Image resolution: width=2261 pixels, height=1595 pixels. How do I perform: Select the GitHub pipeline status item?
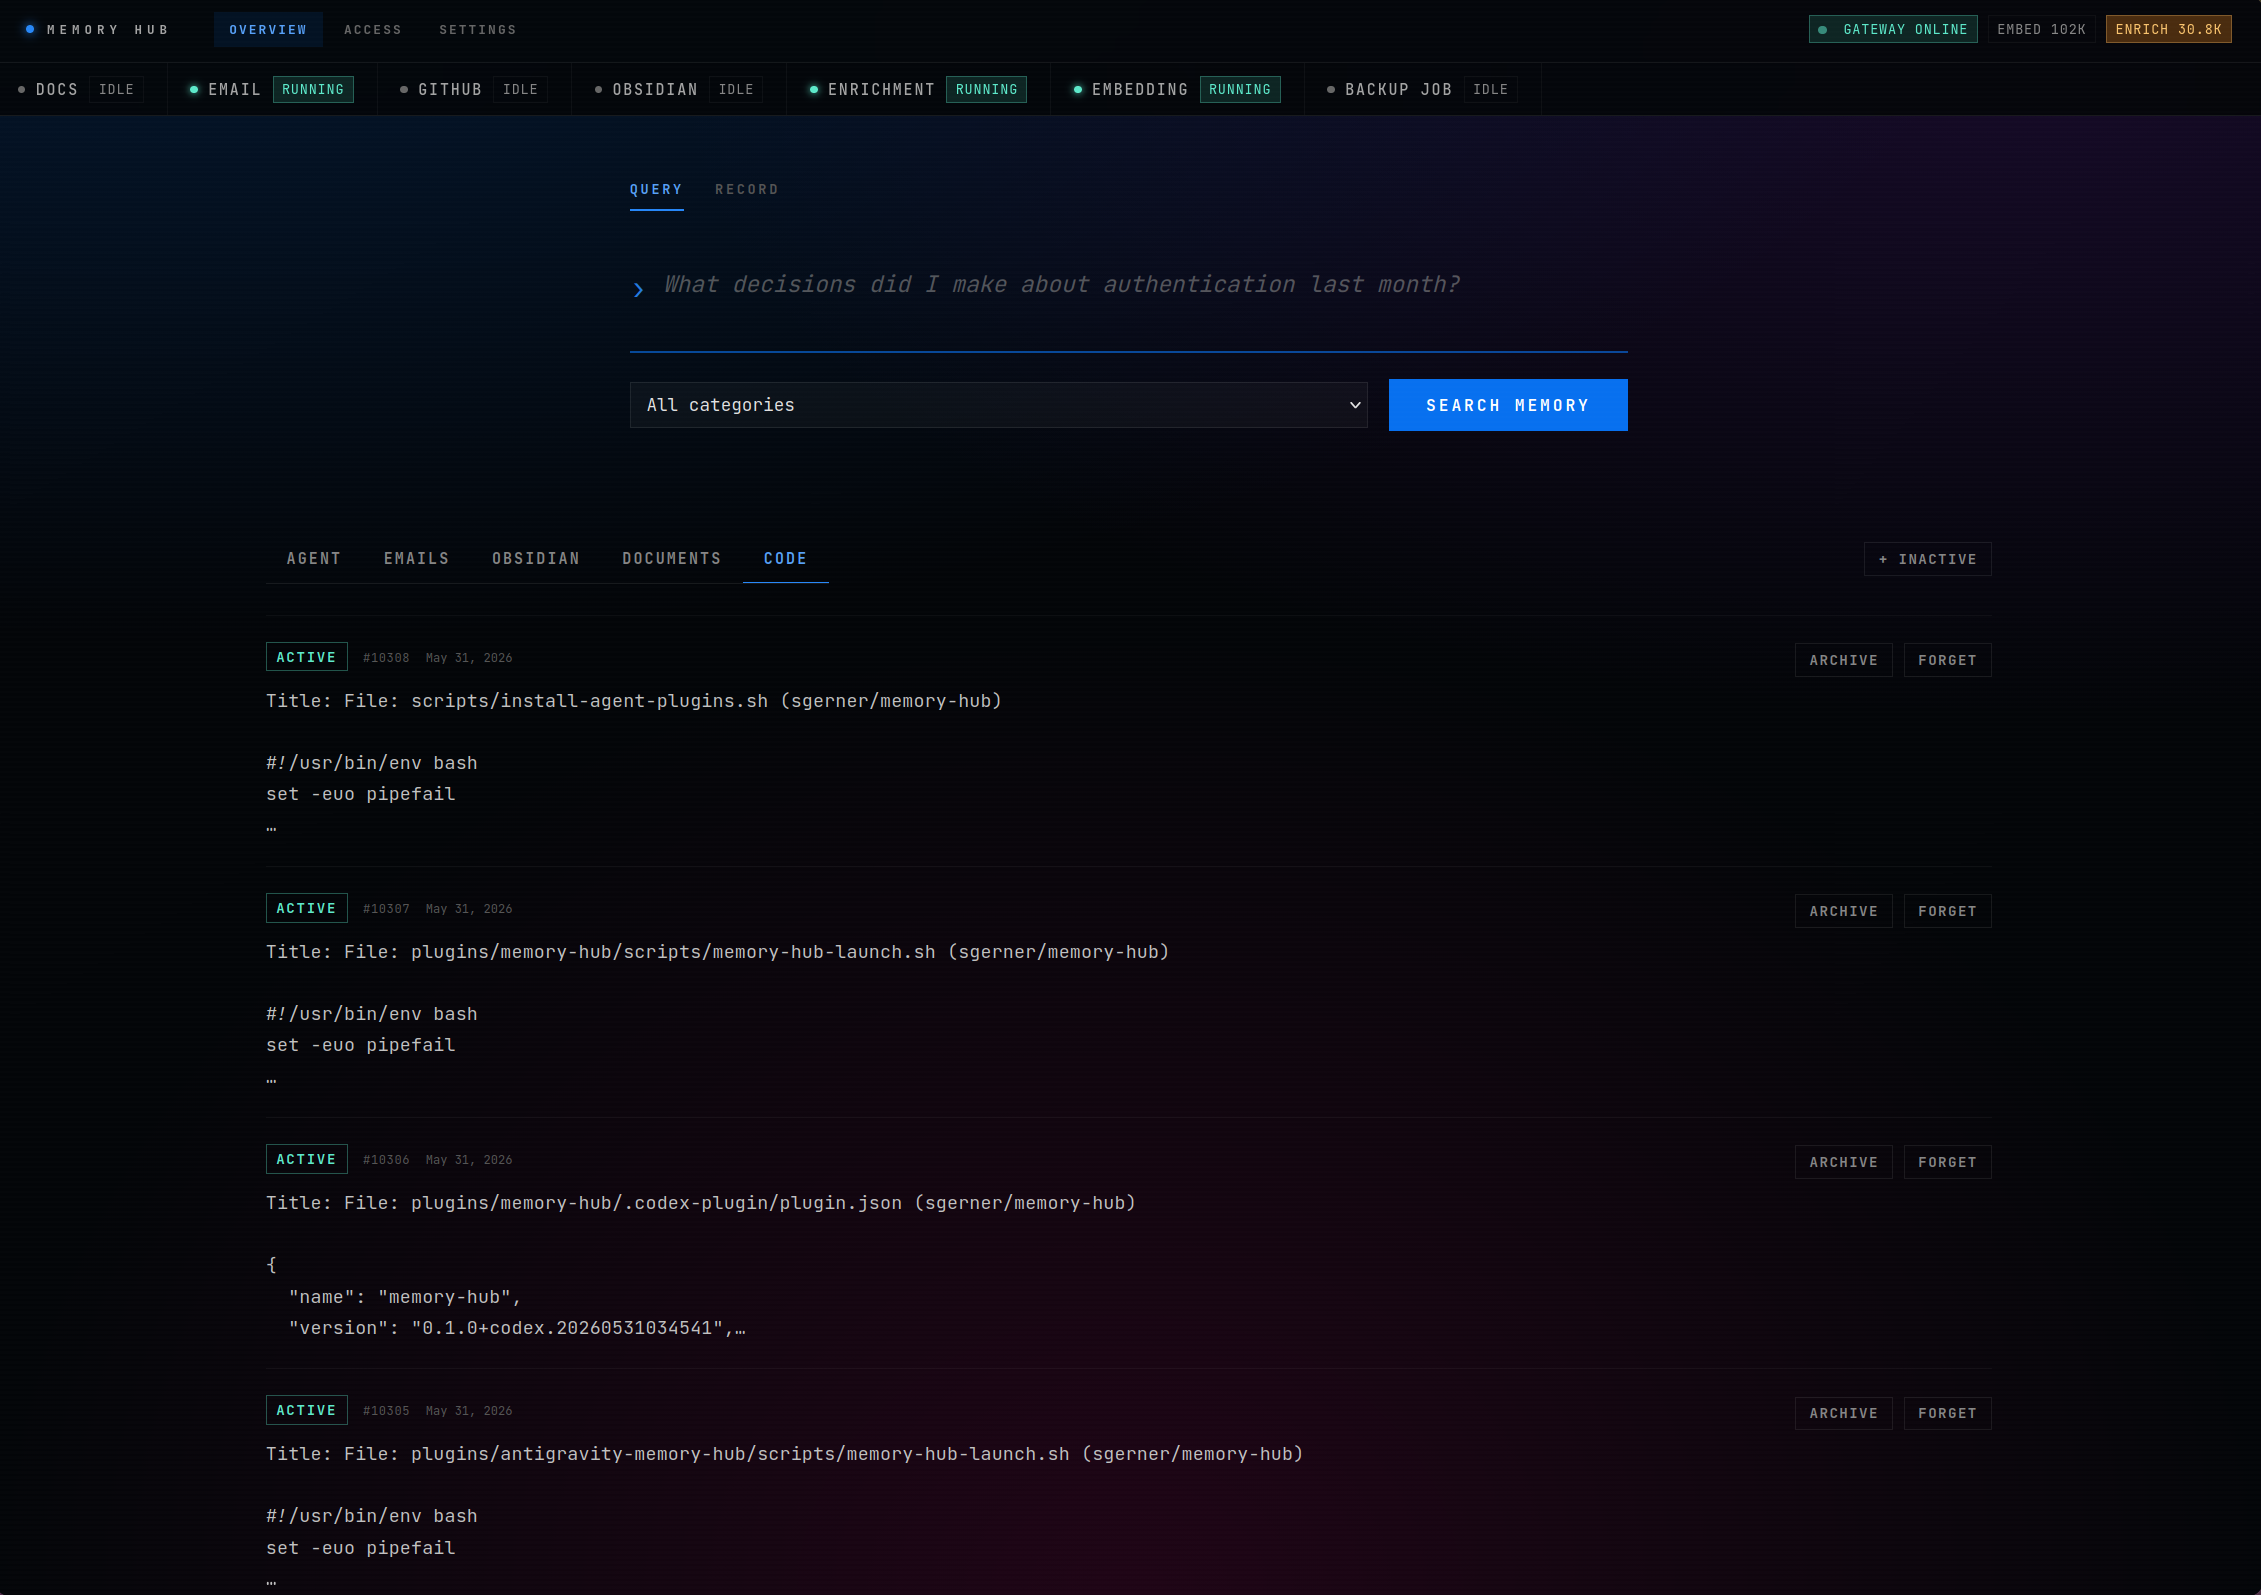coord(474,89)
